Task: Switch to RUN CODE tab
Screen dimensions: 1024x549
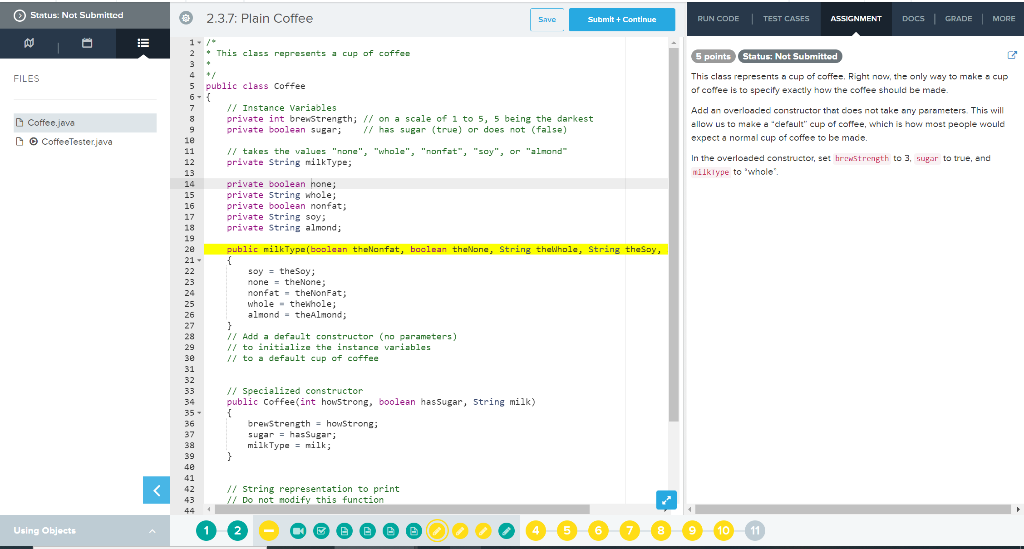Action: (718, 18)
